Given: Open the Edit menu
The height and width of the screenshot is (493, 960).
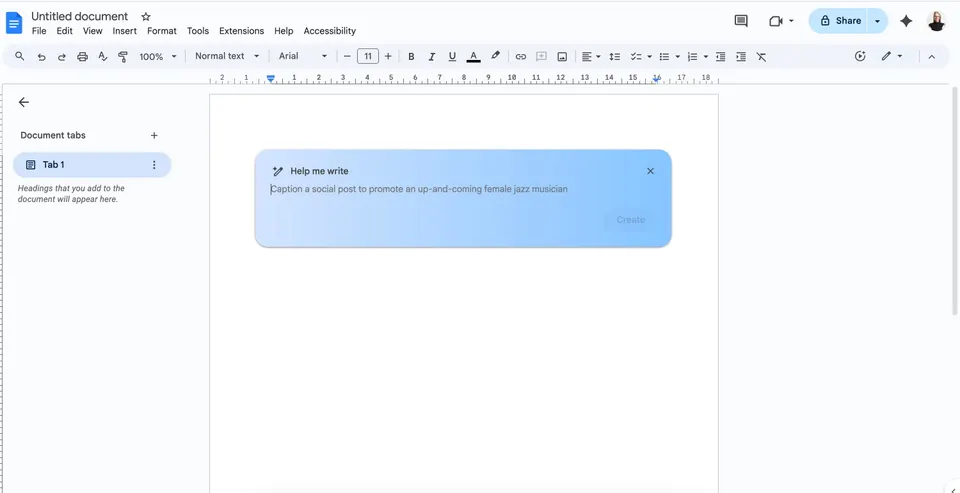Looking at the screenshot, I should 64,31.
